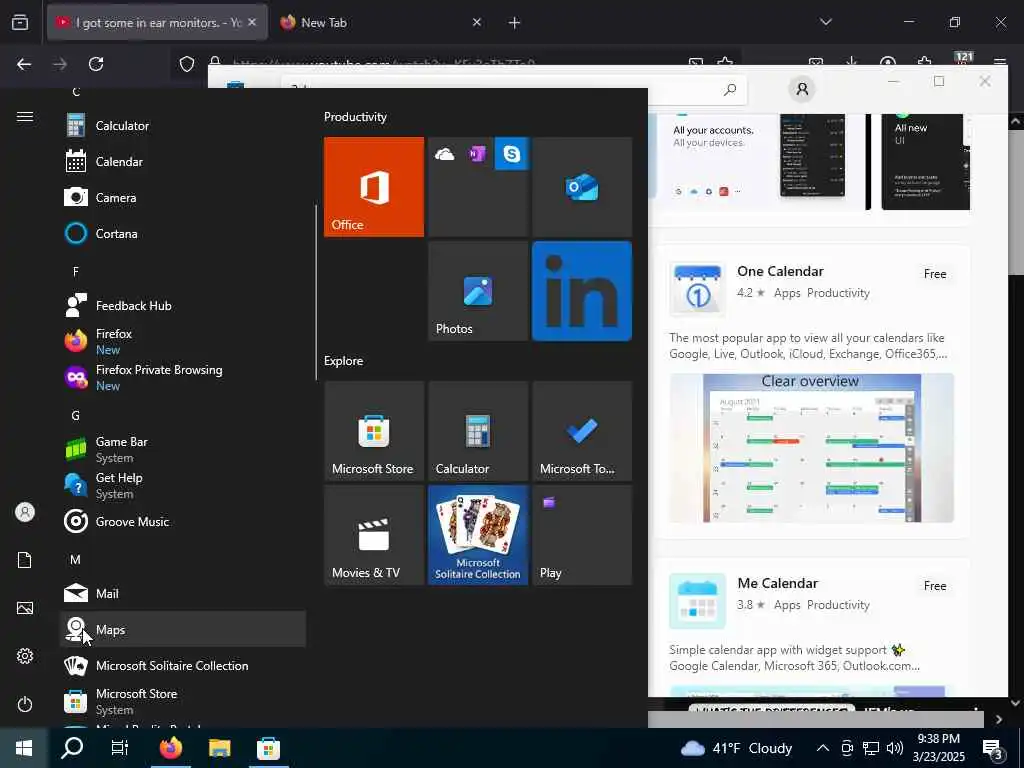The image size is (1024, 768).
Task: Open Get Help app
Action: (183, 485)
